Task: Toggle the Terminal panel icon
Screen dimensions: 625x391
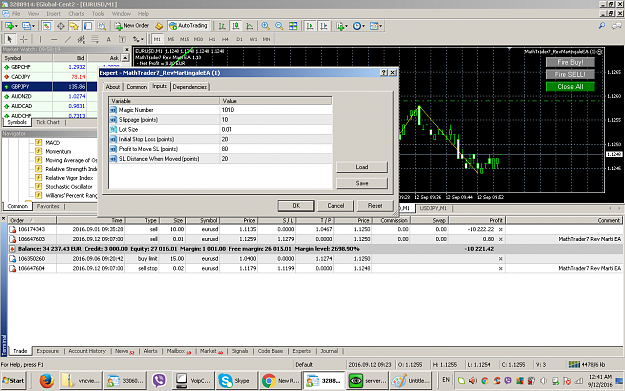Action: click(x=88, y=26)
